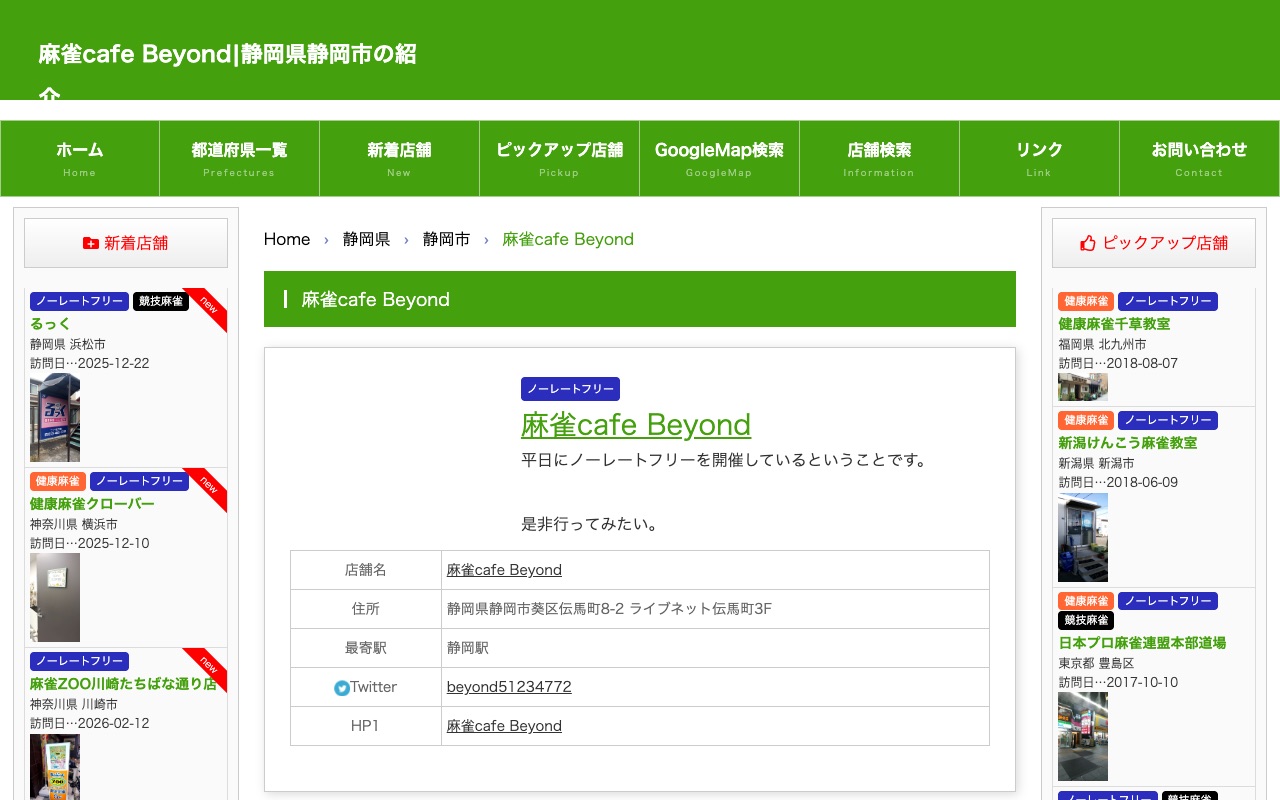Open the 店舗検索 navigation item
Image resolution: width=1280 pixels, height=800 pixels.
[879, 158]
